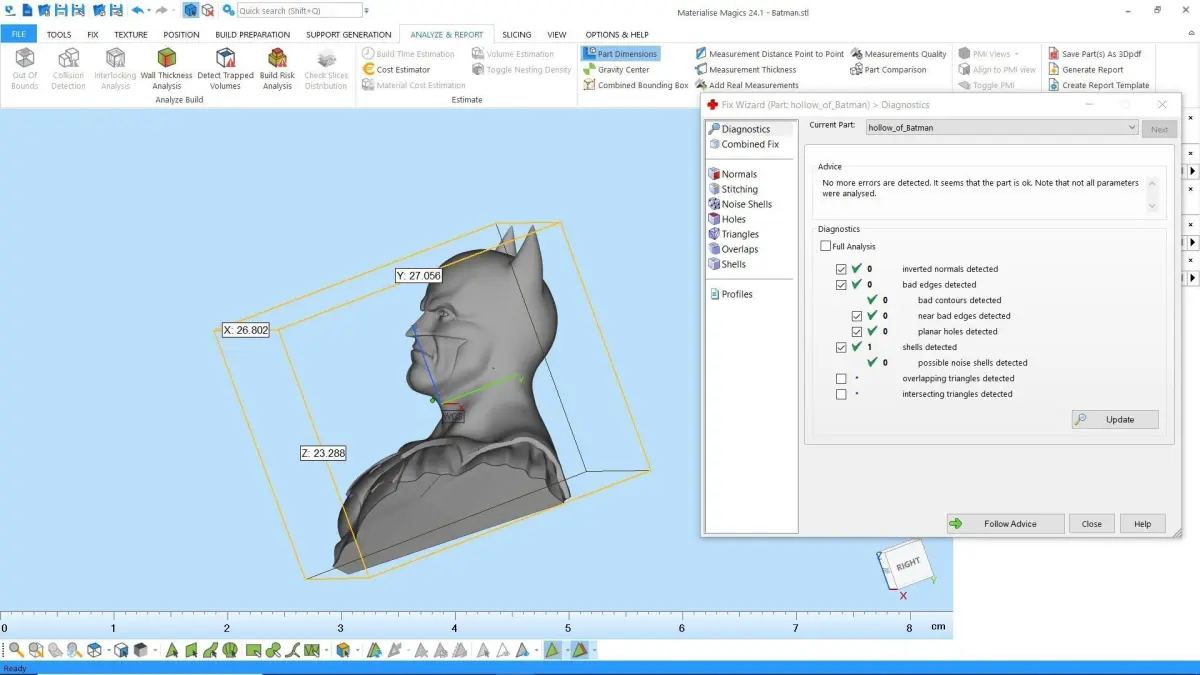Toggle near bad edges detected checkbox
Screen dimensions: 1200x675
pos(857,316)
